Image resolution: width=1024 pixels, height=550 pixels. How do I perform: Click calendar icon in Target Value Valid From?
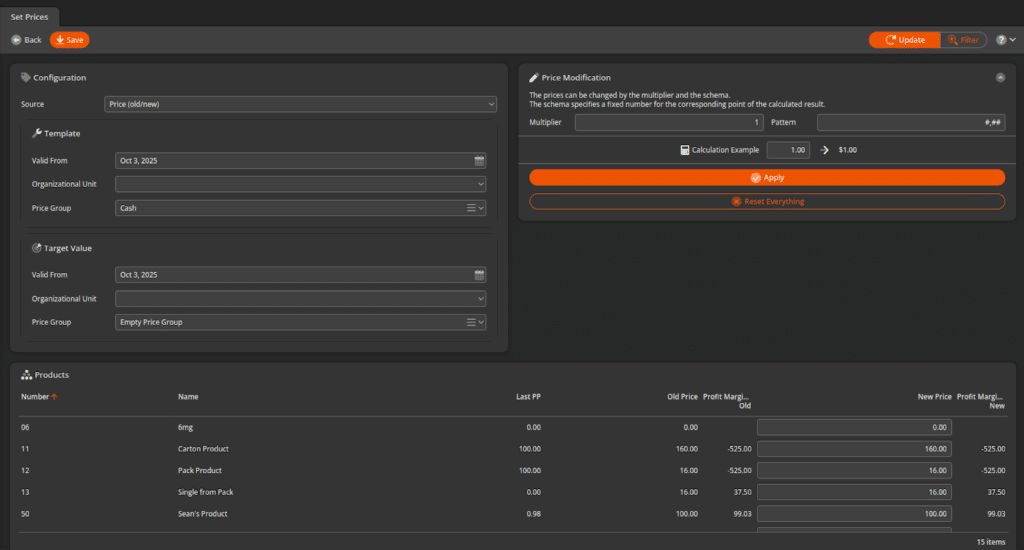click(x=479, y=275)
